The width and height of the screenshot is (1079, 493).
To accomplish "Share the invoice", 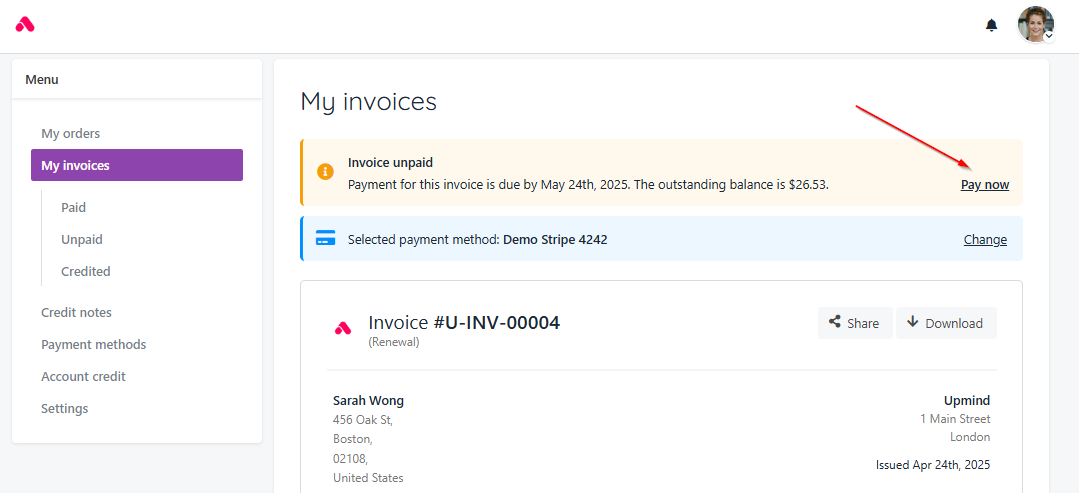I will tap(855, 323).
